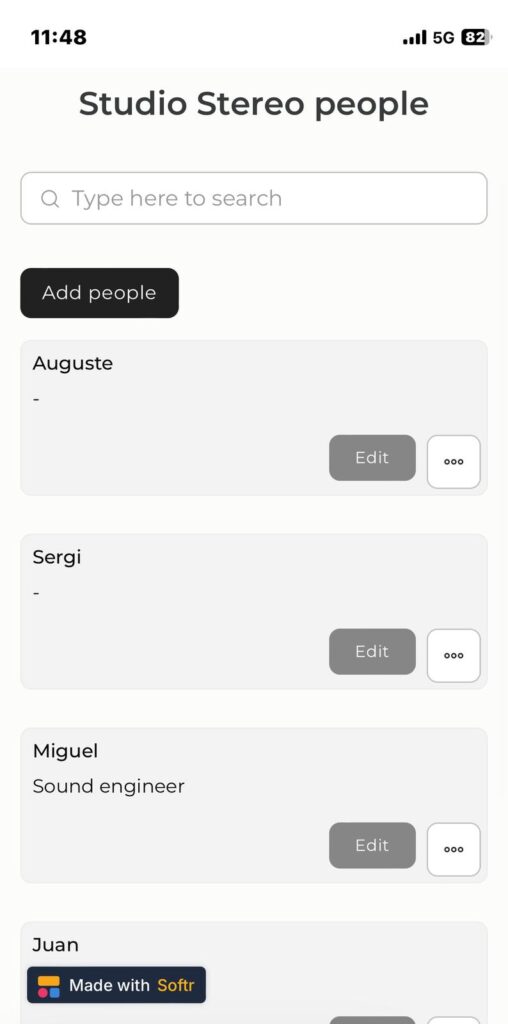Click the Softr logo icon
This screenshot has height=1024, width=508.
pyautogui.click(x=48, y=986)
